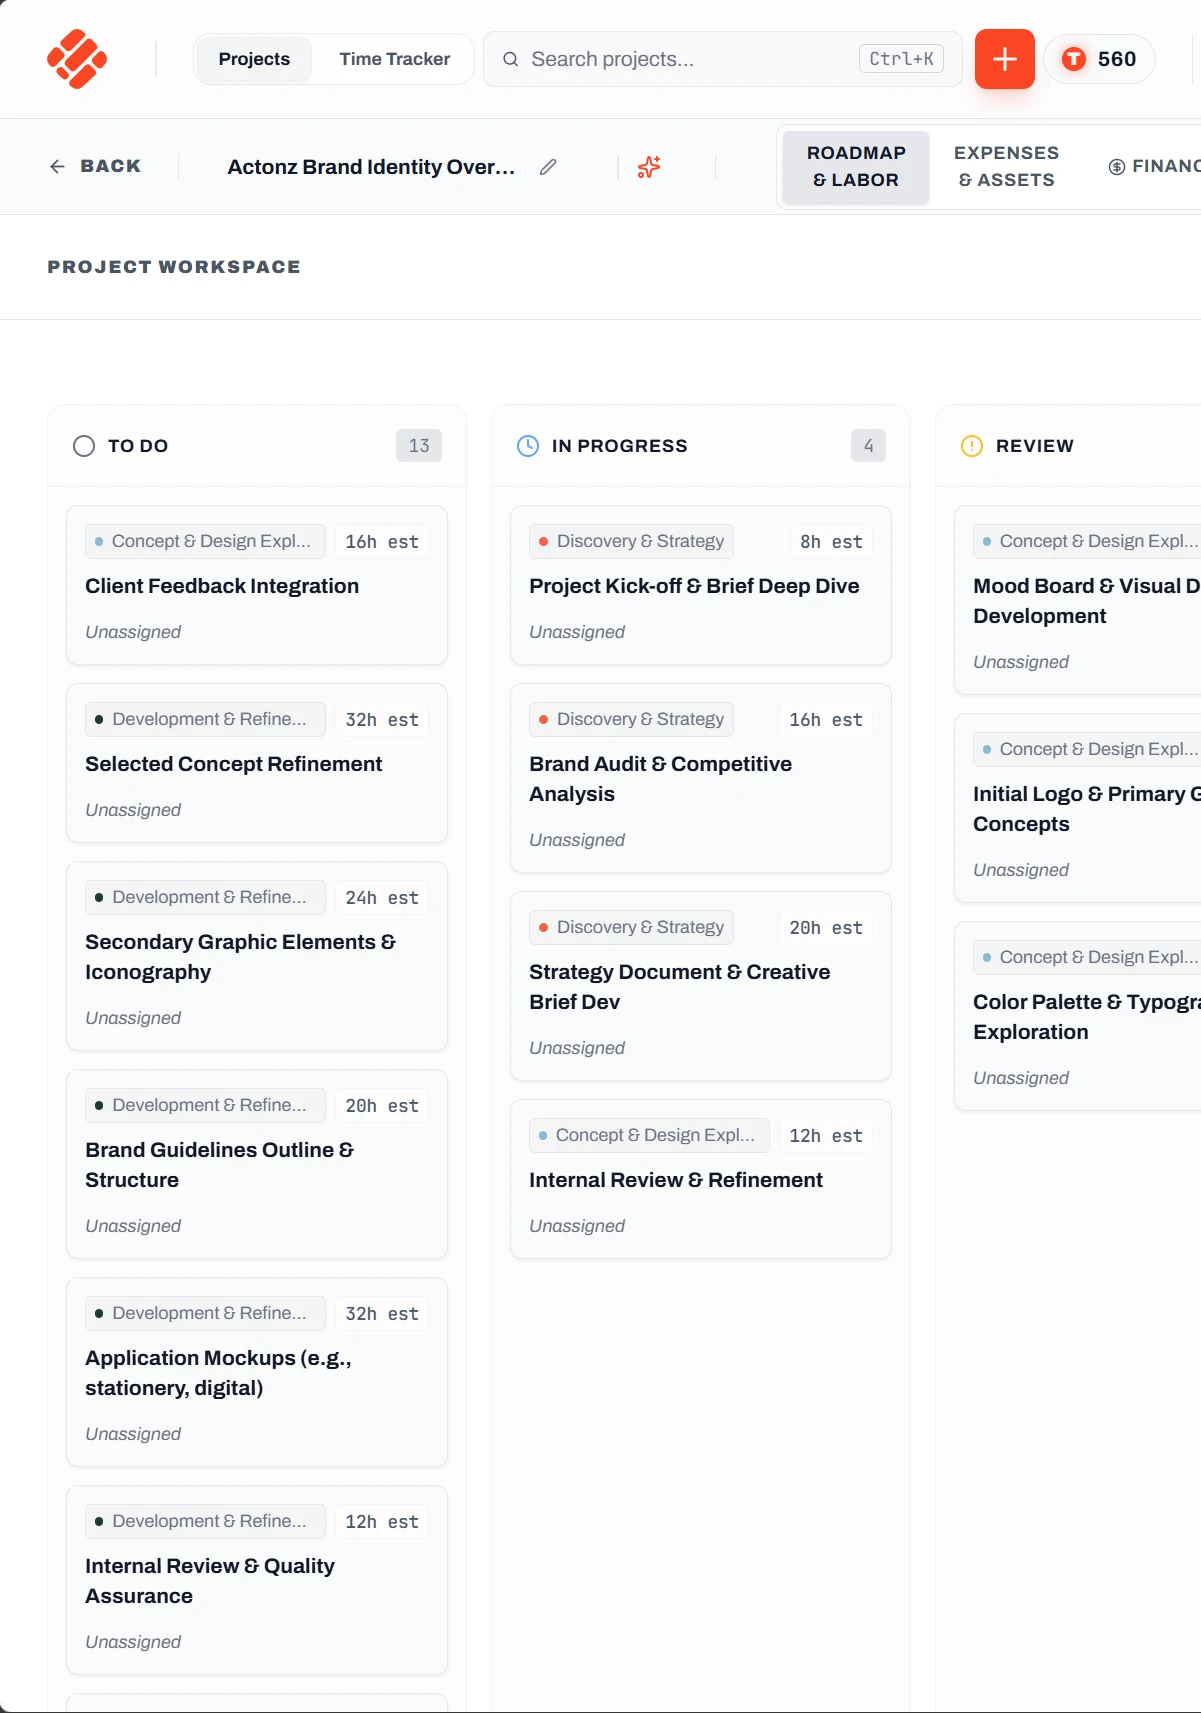Click 12h est on Internal Review & Refinement

click(x=826, y=1136)
